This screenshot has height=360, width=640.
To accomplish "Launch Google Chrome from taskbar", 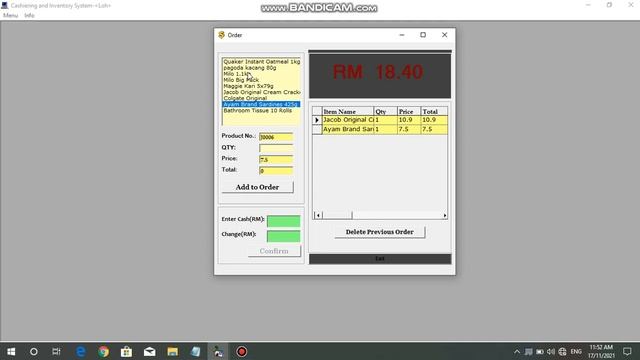I will tap(104, 351).
